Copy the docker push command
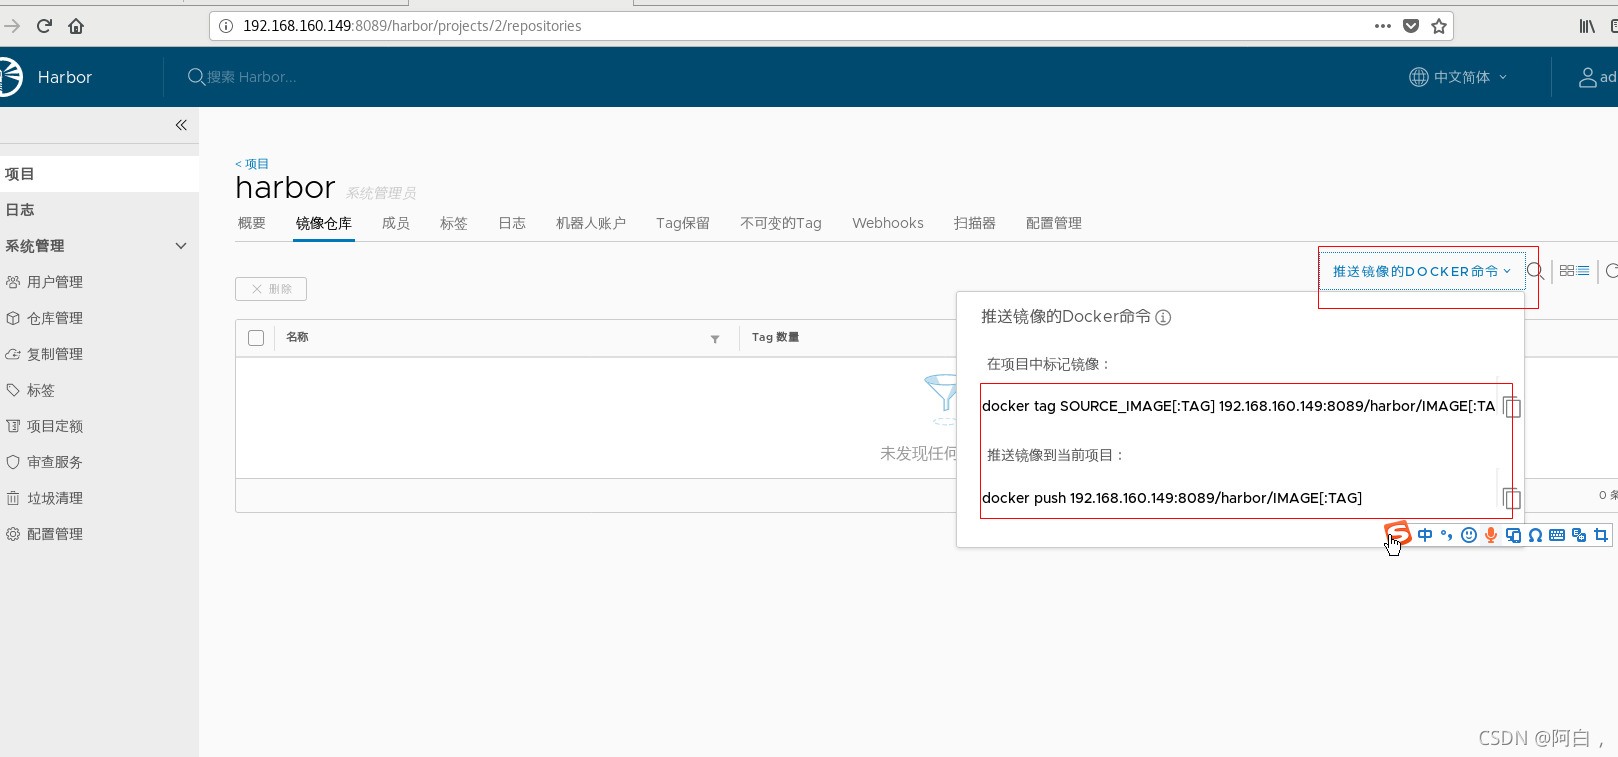Screen dimensions: 1618x757 pos(1512,498)
